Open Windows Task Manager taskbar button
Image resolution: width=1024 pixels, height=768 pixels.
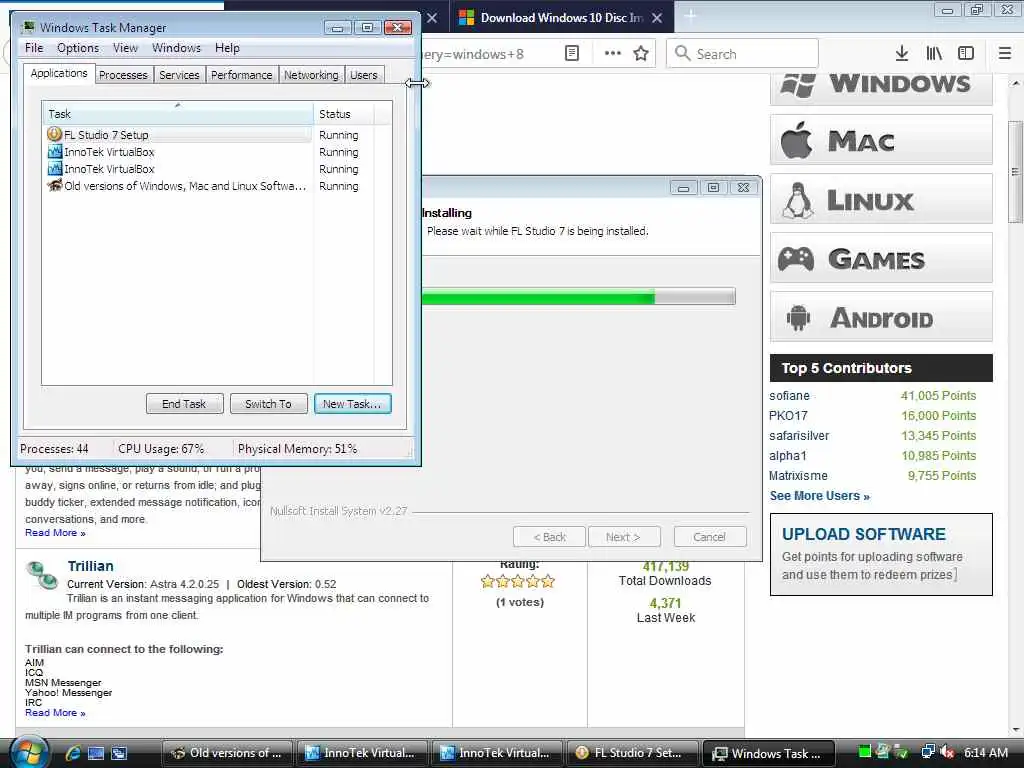(768, 753)
